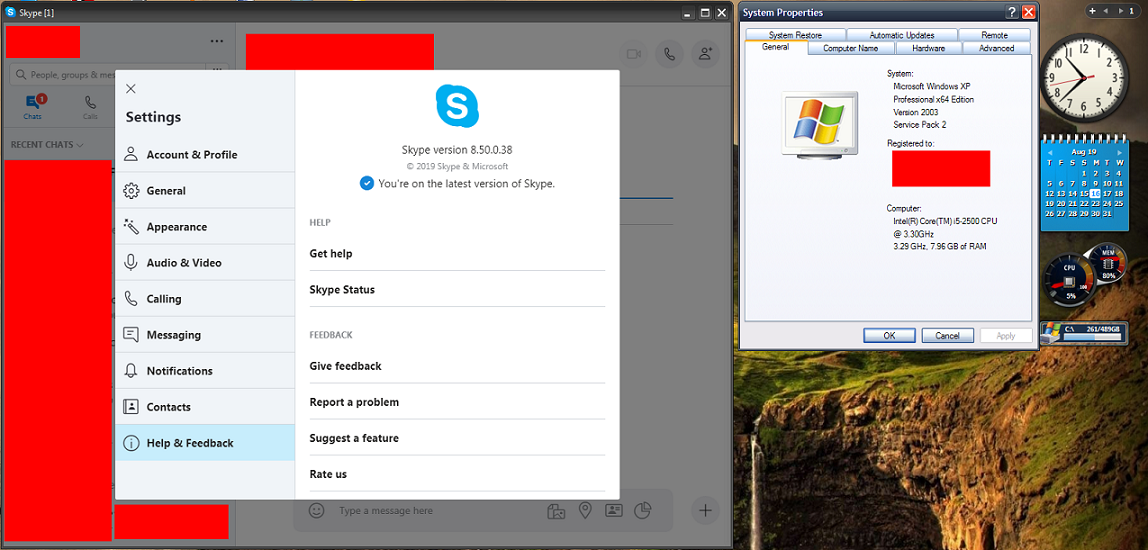The width and height of the screenshot is (1148, 550).
Task: Click the add files/media icon in the message bar
Action: tap(556, 510)
